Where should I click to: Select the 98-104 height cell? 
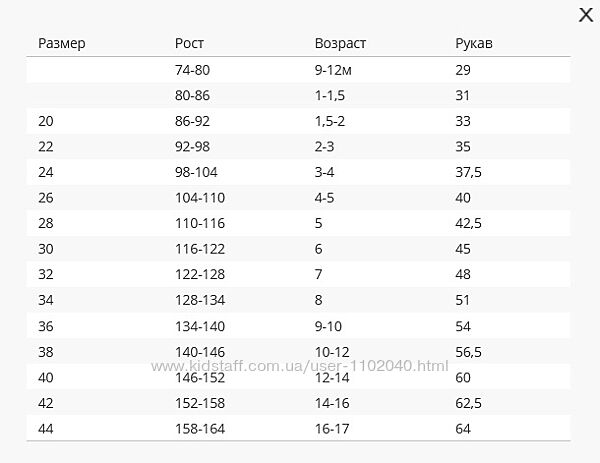196,172
